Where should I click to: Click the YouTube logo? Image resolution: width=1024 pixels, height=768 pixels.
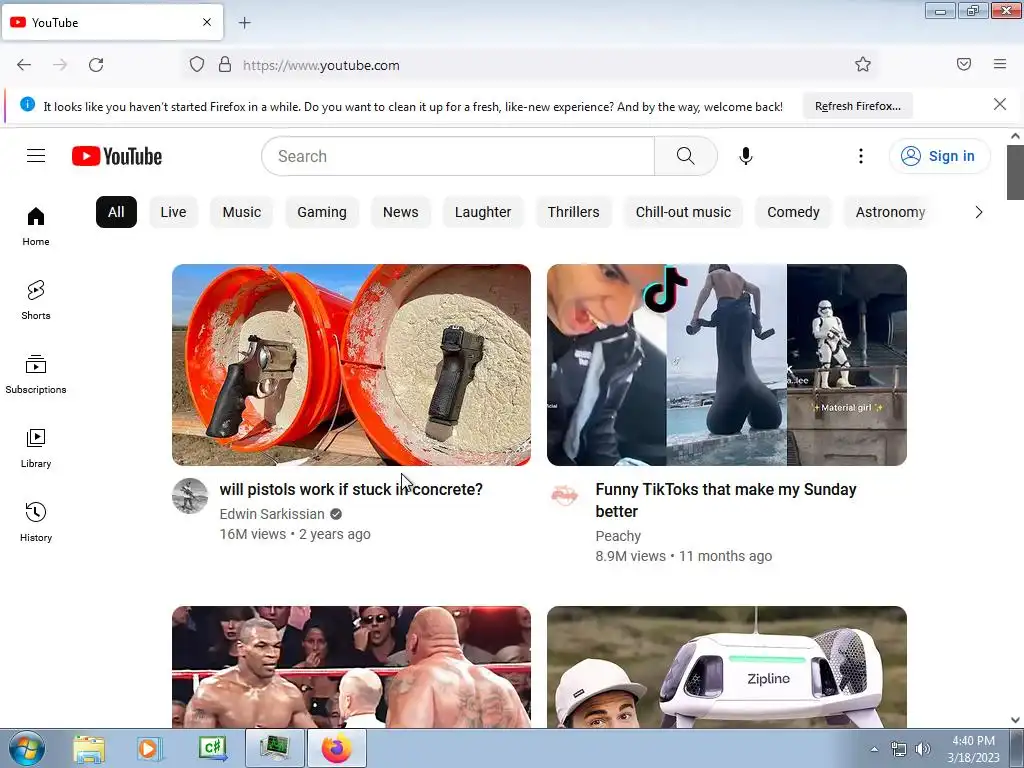pyautogui.click(x=117, y=156)
